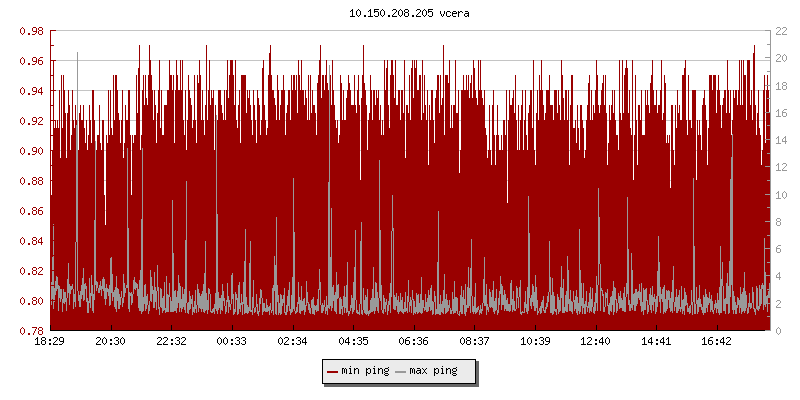The width and height of the screenshot is (800, 400).
Task: Choose the 06:36 time axis label
Action: click(414, 342)
